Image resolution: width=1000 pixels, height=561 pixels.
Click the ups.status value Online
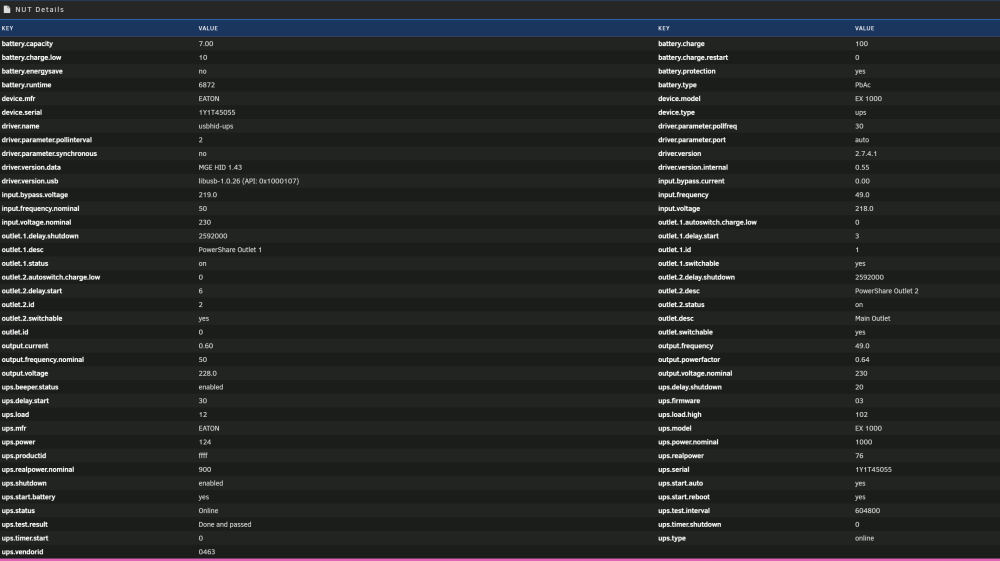[209, 511]
